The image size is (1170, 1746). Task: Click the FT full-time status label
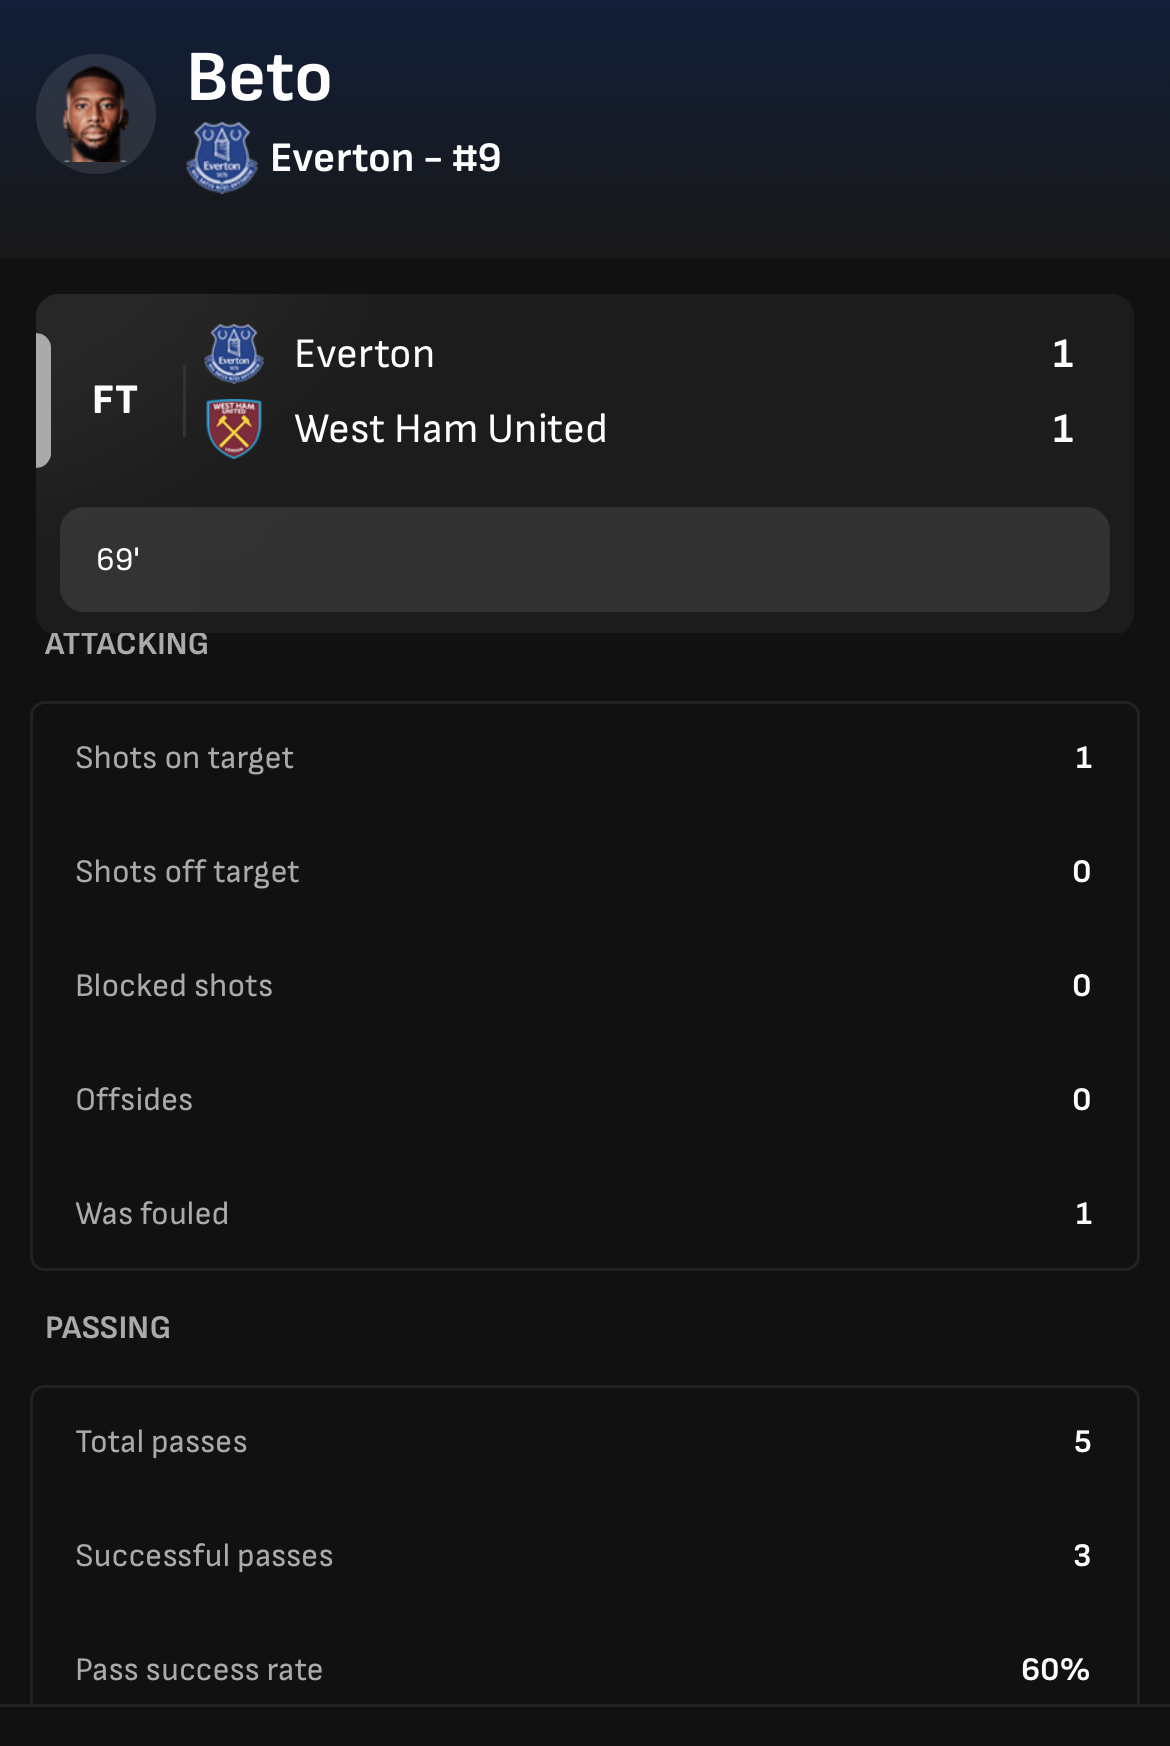(114, 400)
